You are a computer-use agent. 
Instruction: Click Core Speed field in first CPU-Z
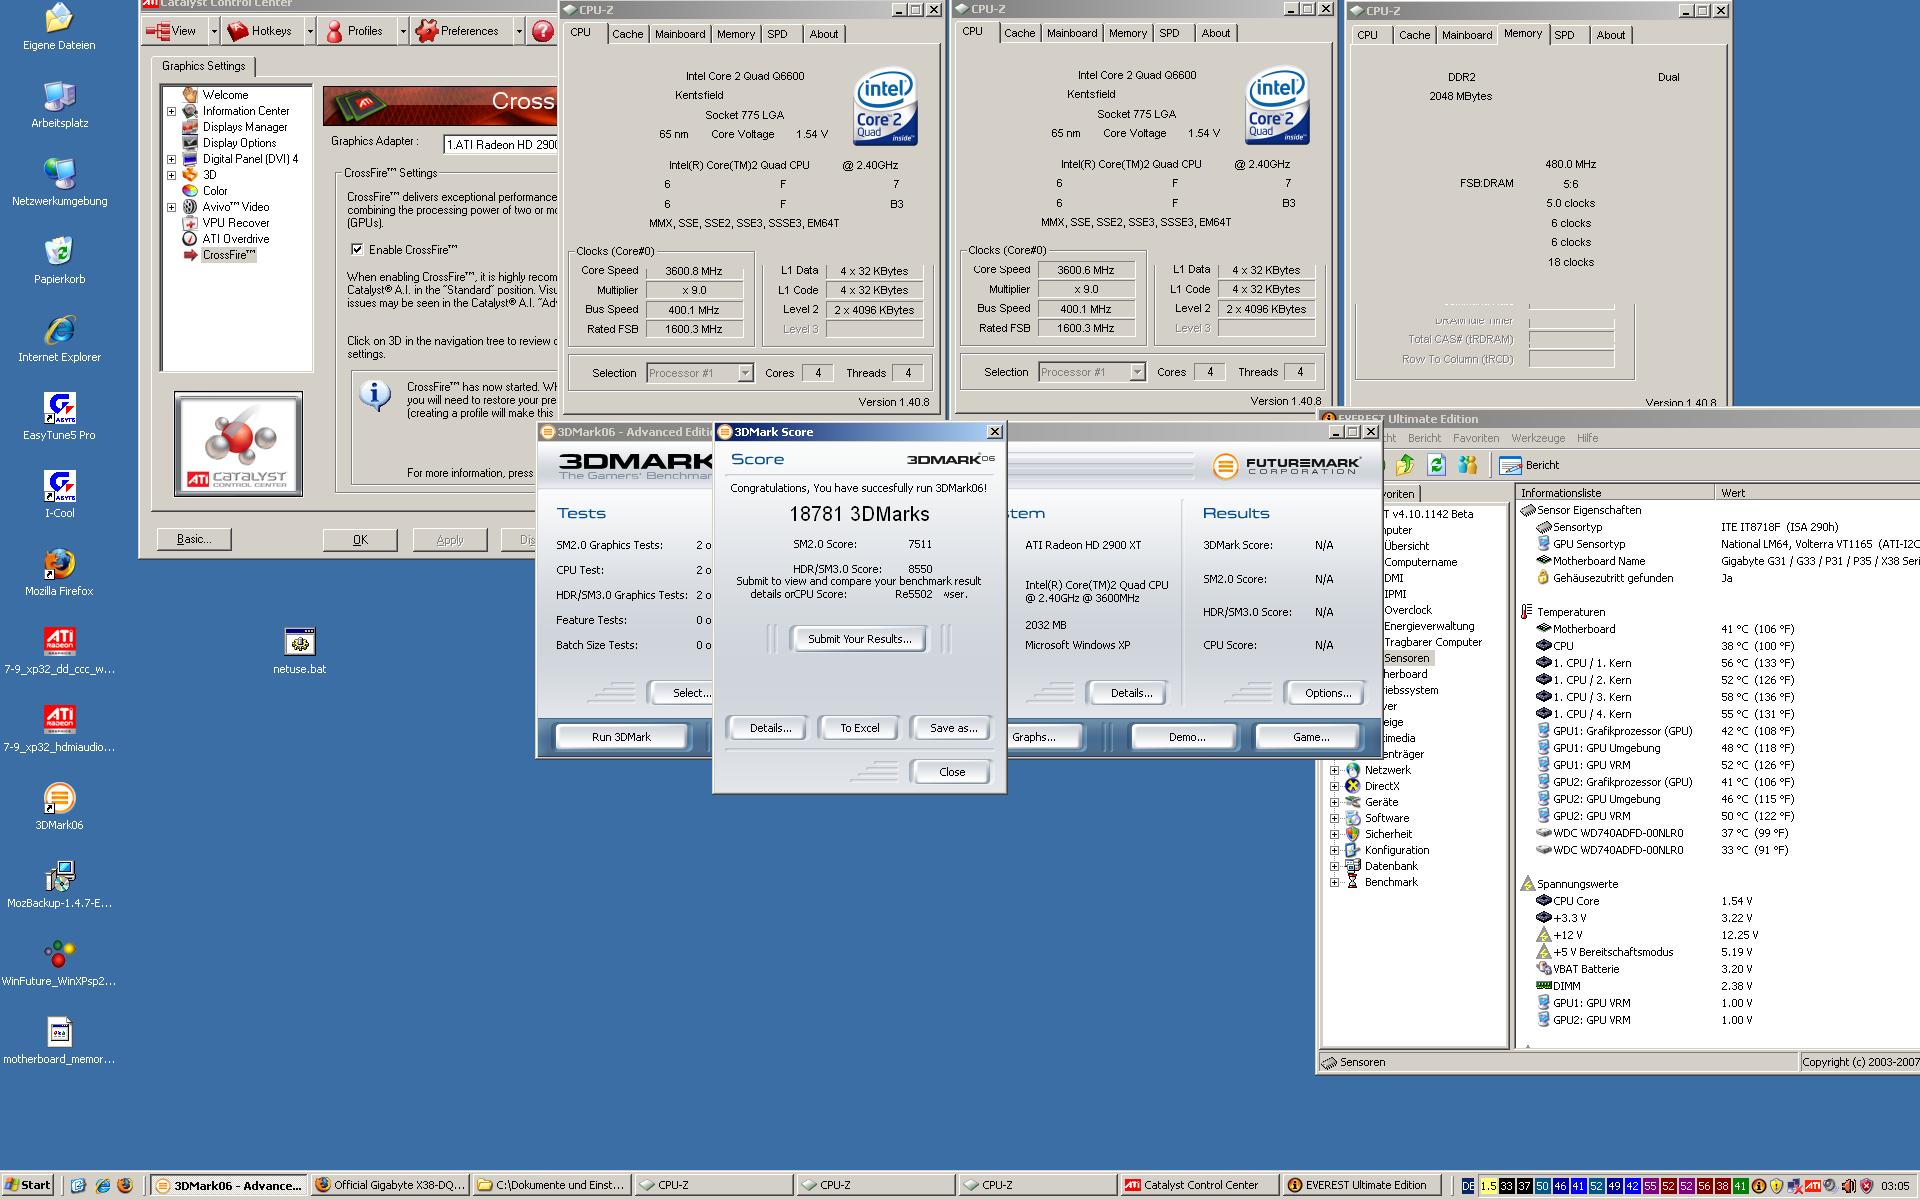tap(693, 271)
